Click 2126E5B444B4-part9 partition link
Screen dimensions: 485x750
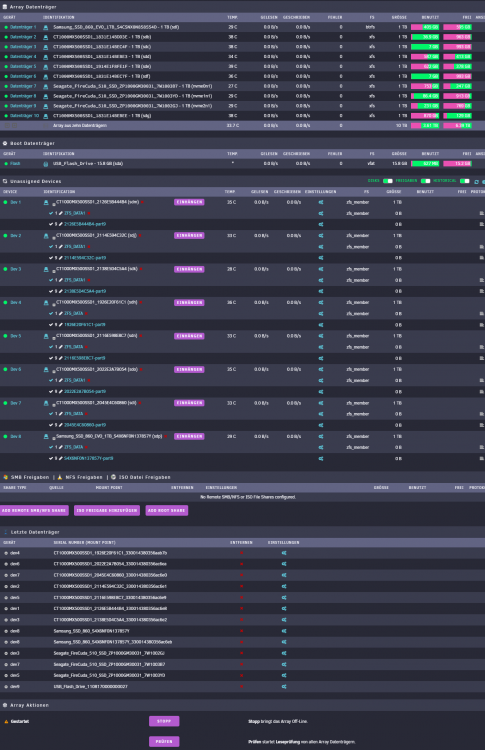point(85,224)
